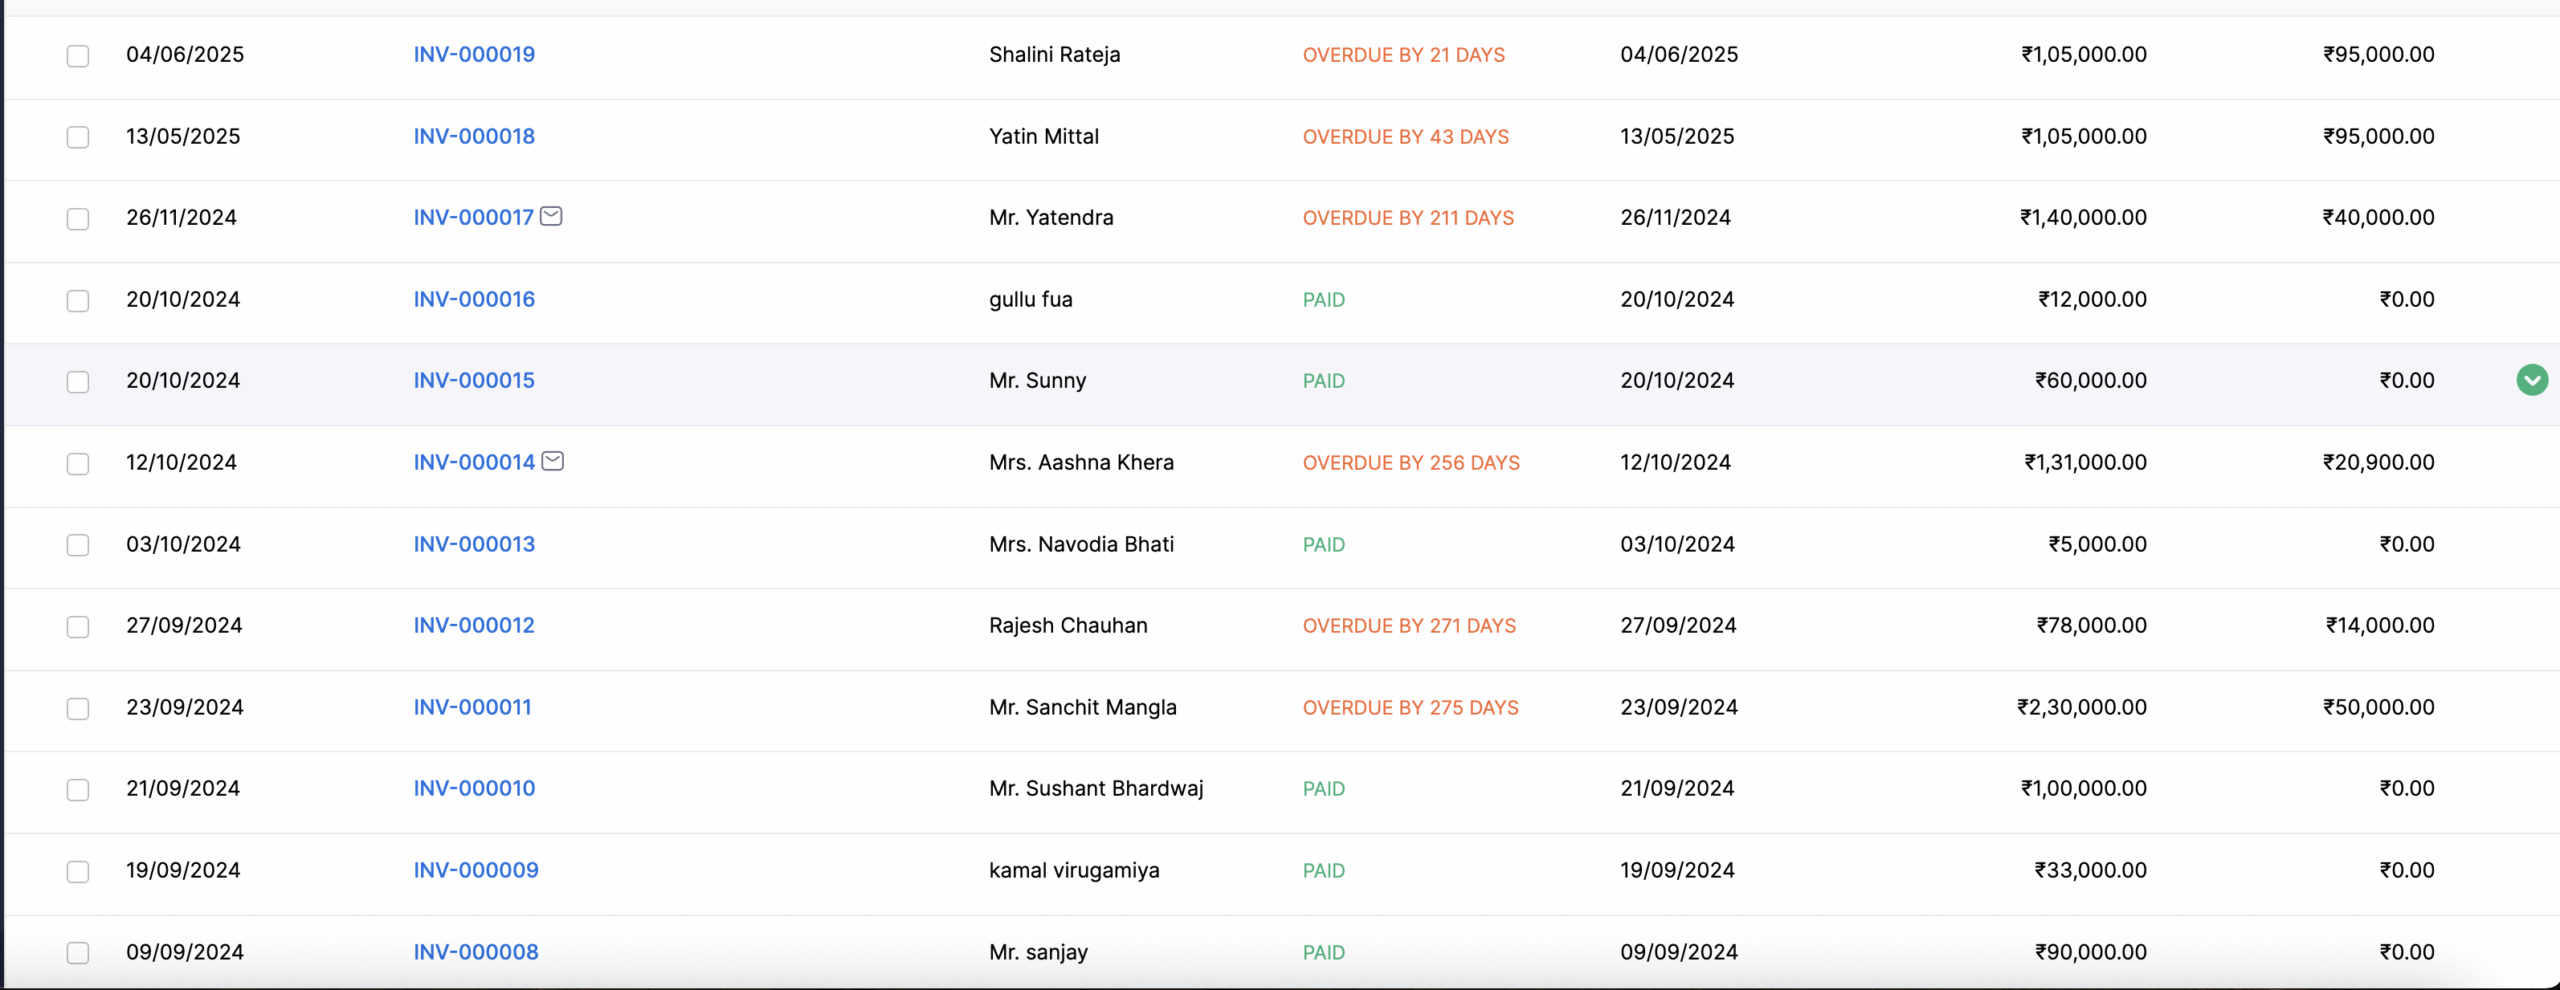The height and width of the screenshot is (990, 2560).
Task: Select the INV-000008 row checkbox
Action: click(78, 953)
